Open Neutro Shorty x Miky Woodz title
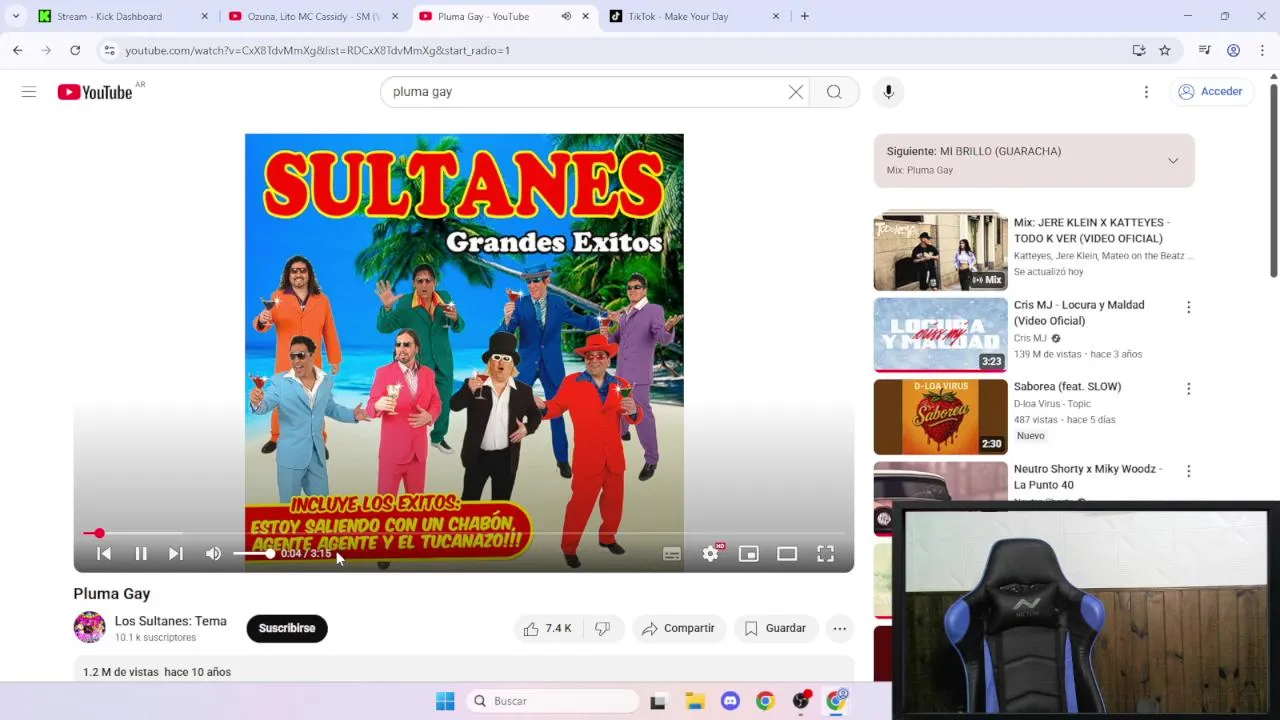The height and width of the screenshot is (720, 1280). coord(1088,477)
